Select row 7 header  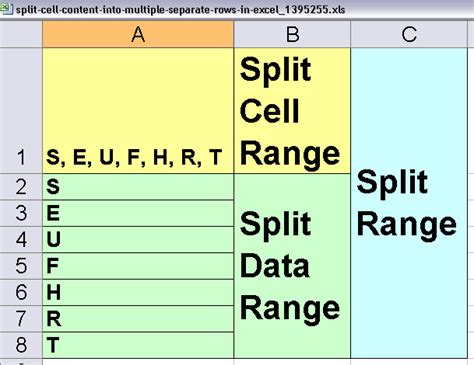point(21,319)
